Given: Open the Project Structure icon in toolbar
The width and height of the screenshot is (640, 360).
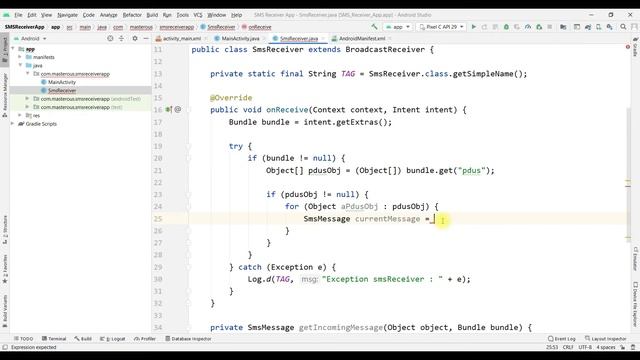Looking at the screenshot, I should 563,27.
